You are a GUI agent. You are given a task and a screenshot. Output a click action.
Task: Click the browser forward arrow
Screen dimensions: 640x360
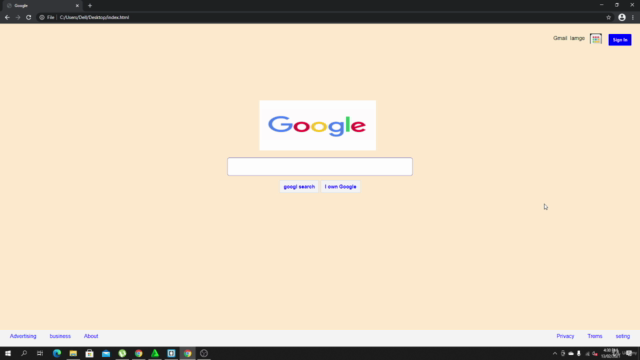(18, 17)
